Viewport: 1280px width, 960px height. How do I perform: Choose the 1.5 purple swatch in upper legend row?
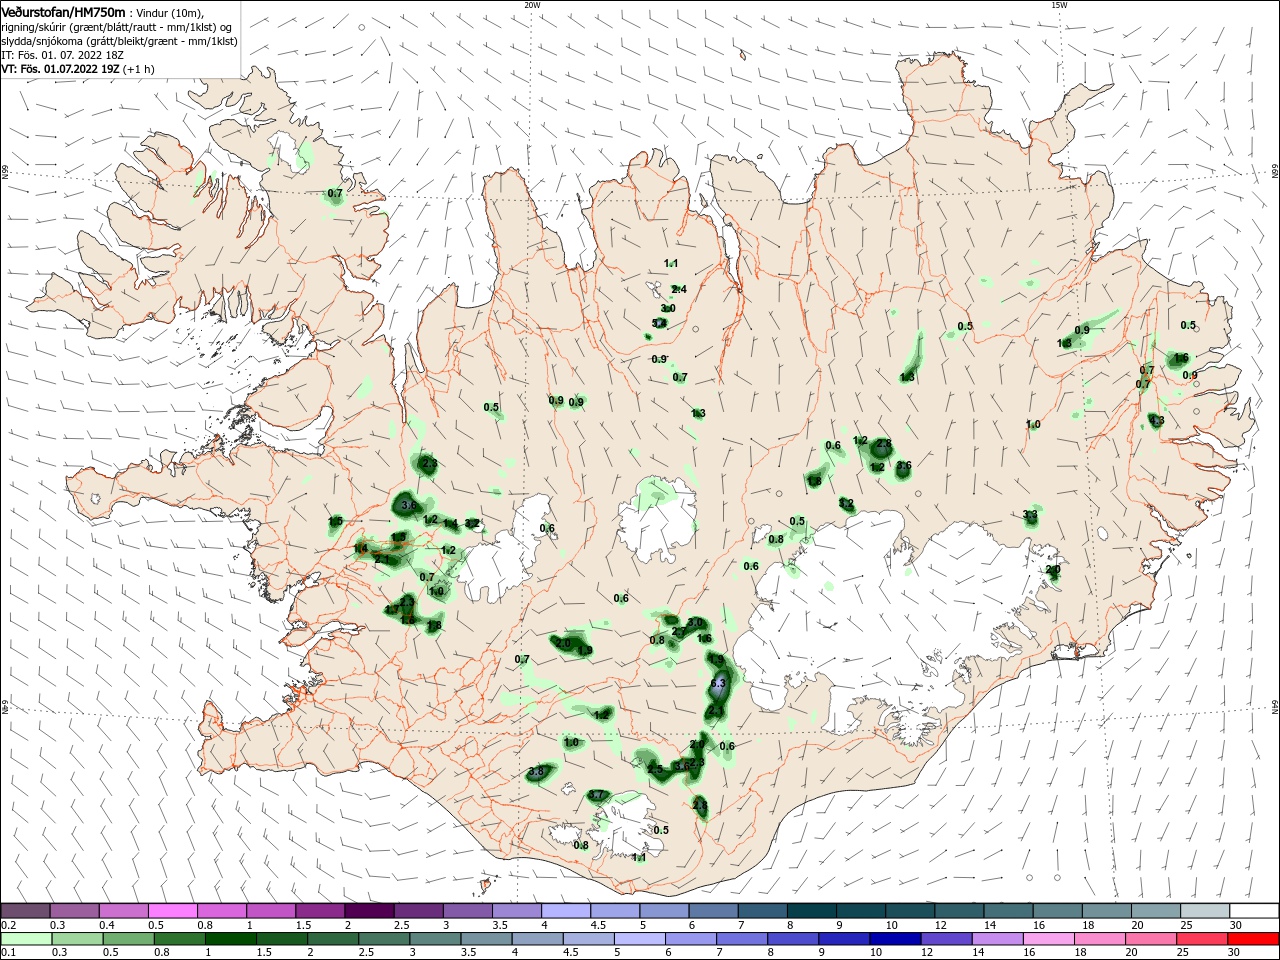[320, 911]
